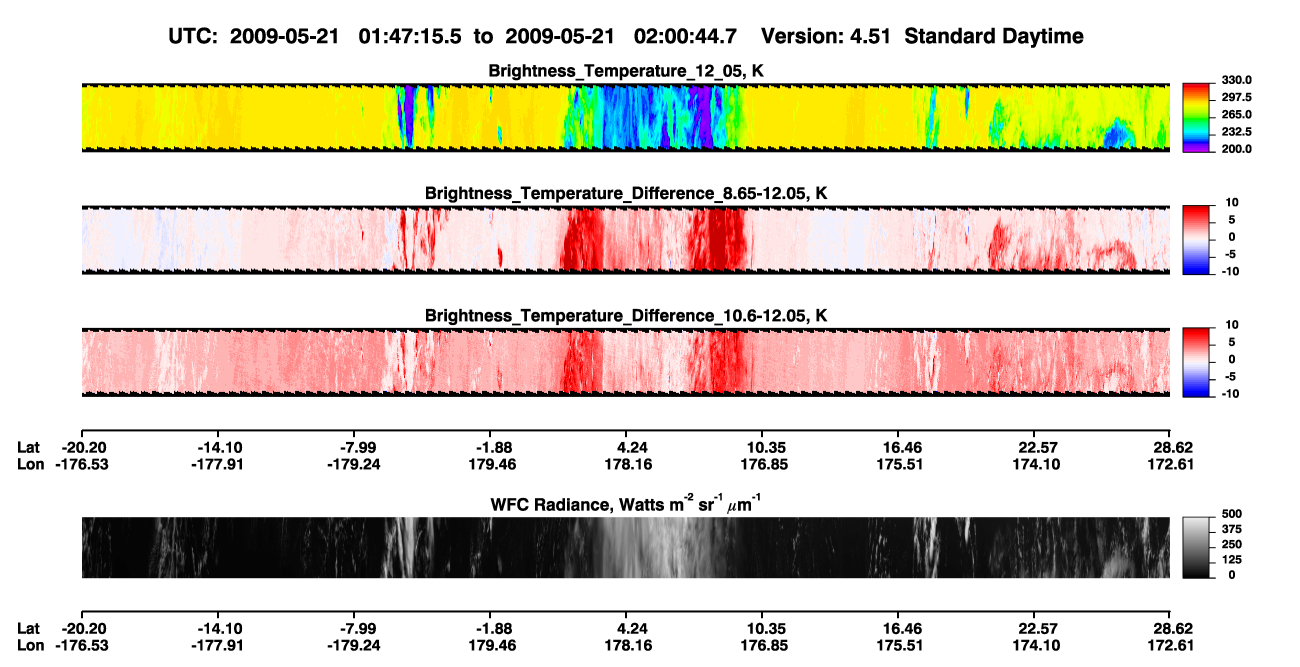
Task: Click latitude '-20.20' on axis above WFC title
Action: [x=84, y=447]
